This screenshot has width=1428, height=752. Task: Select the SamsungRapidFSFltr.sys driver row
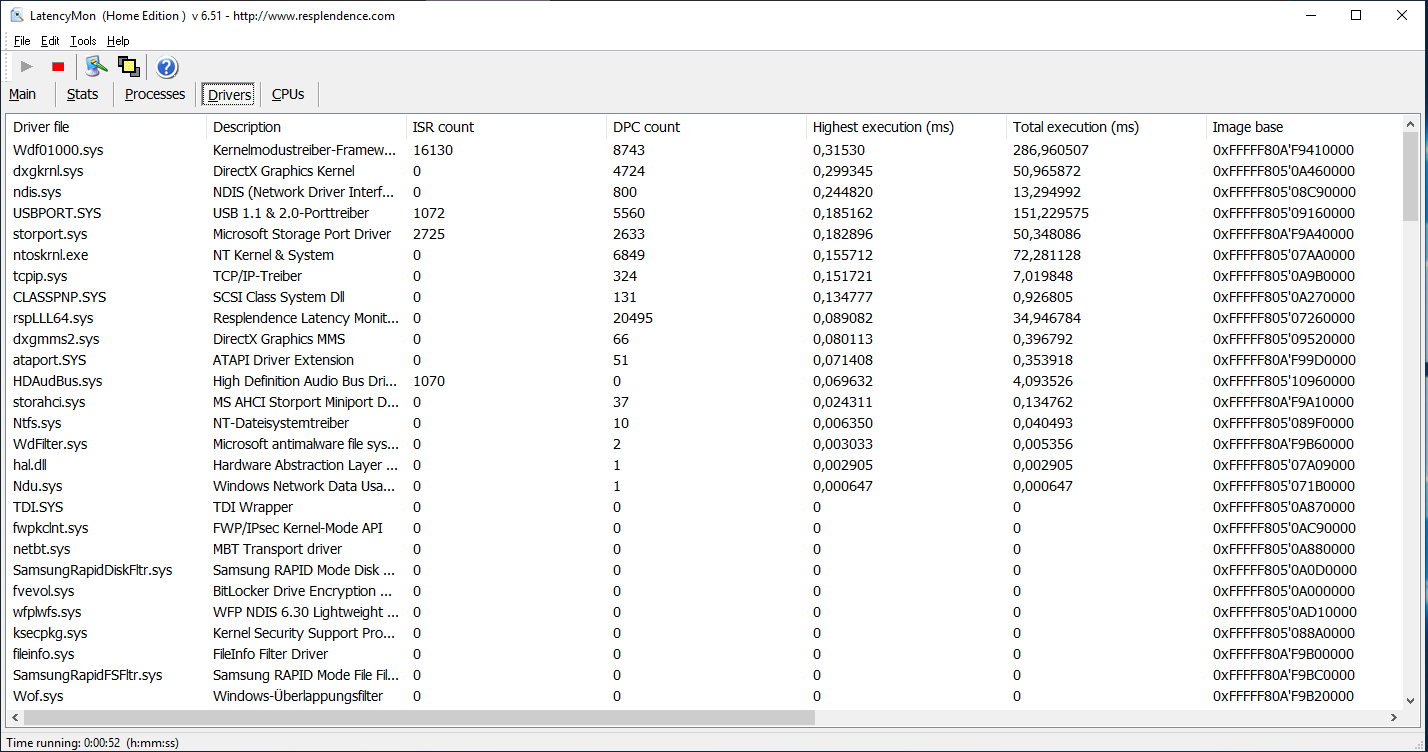704,675
